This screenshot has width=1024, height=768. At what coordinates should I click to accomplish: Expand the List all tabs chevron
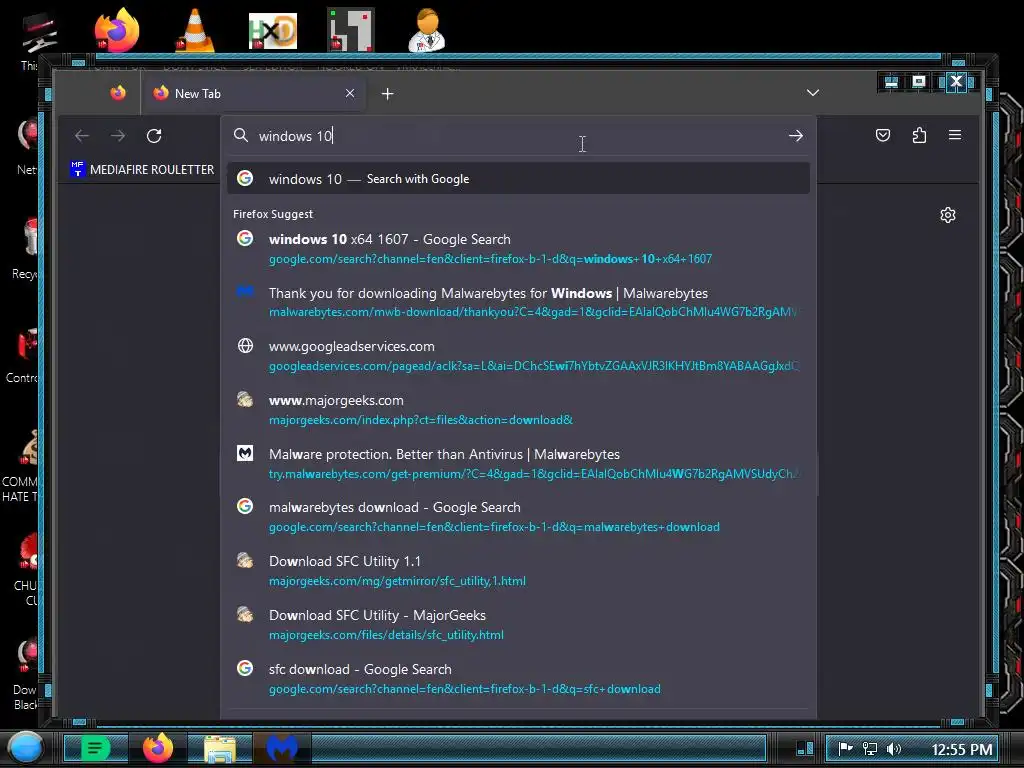click(x=812, y=93)
